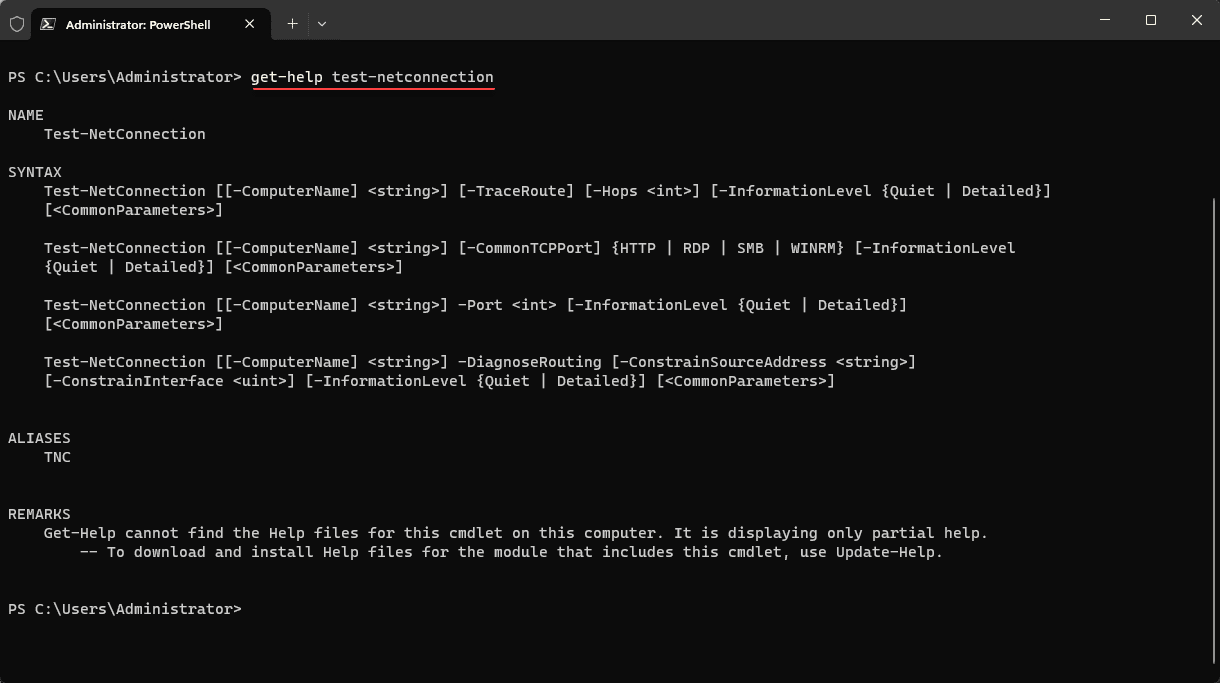Close the terminal window
Screen dimensions: 1220x683
1197,20
